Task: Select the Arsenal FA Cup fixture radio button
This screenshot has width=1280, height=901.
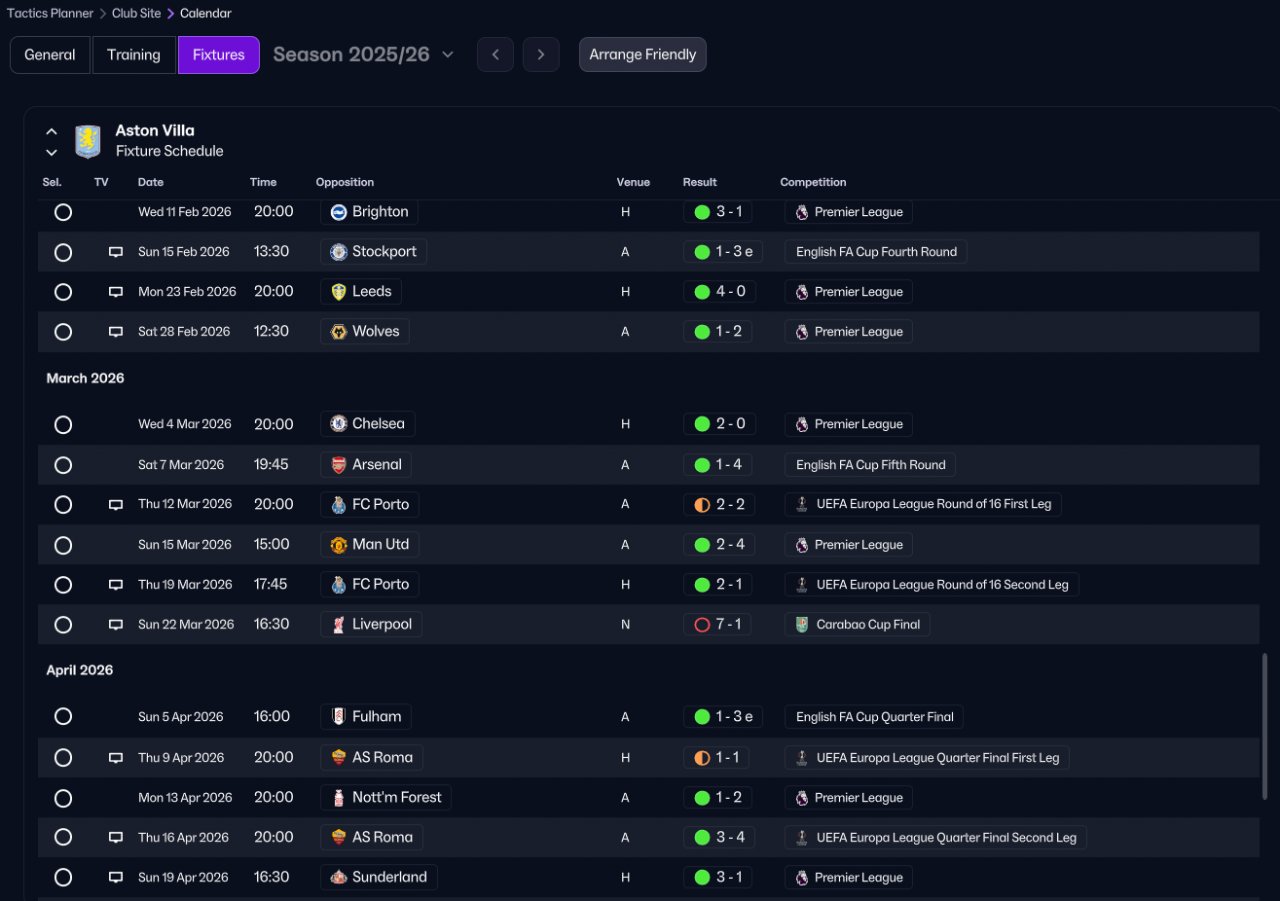Action: pyautogui.click(x=63, y=465)
